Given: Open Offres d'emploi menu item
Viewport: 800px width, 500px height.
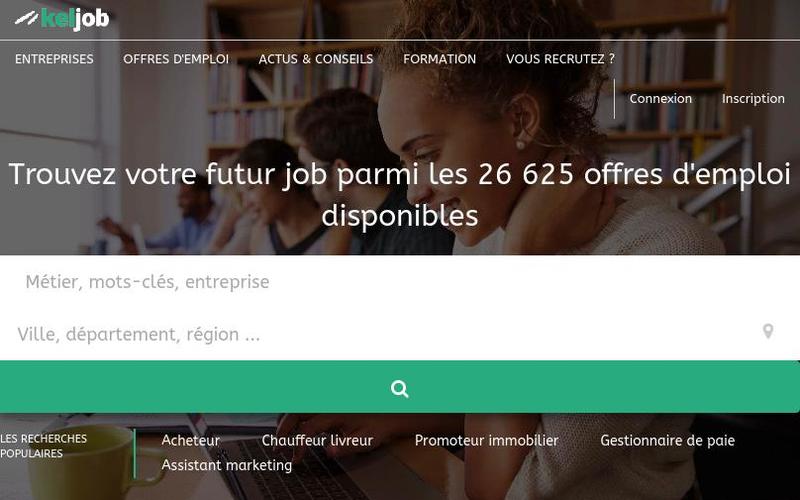Looking at the screenshot, I should [176, 59].
